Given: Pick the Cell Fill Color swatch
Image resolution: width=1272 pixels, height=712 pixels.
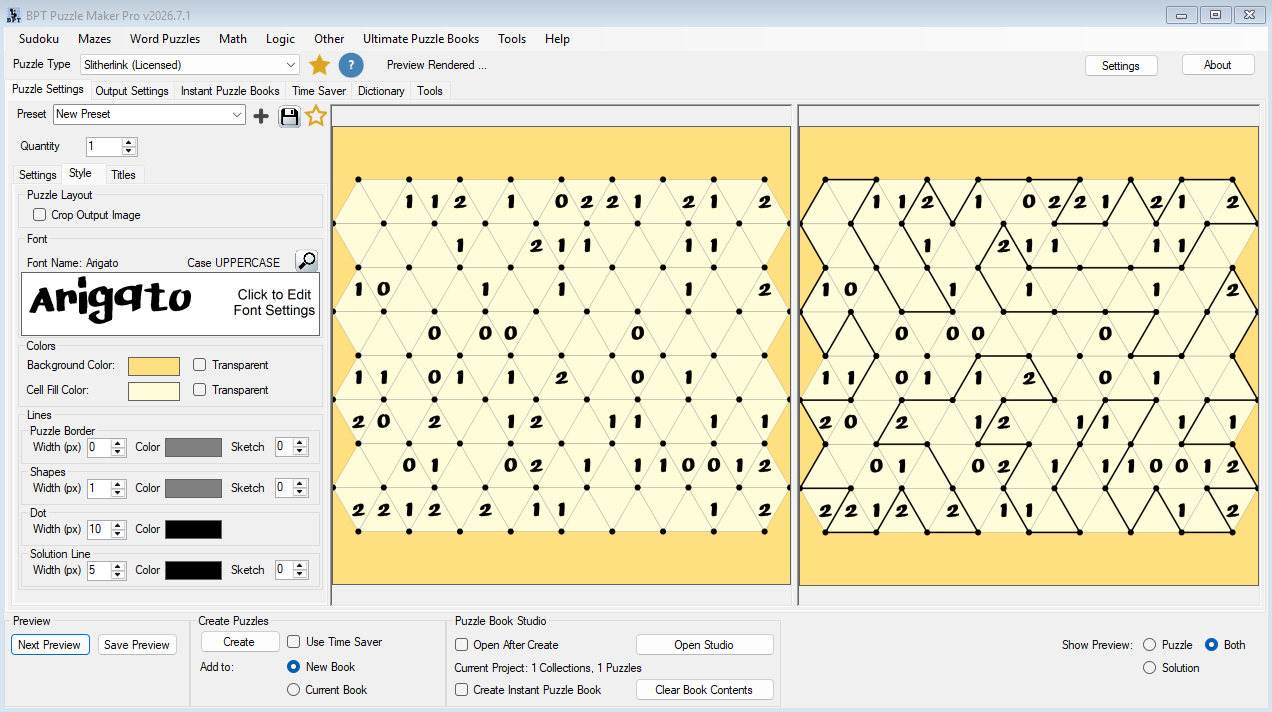Looking at the screenshot, I should tap(154, 391).
